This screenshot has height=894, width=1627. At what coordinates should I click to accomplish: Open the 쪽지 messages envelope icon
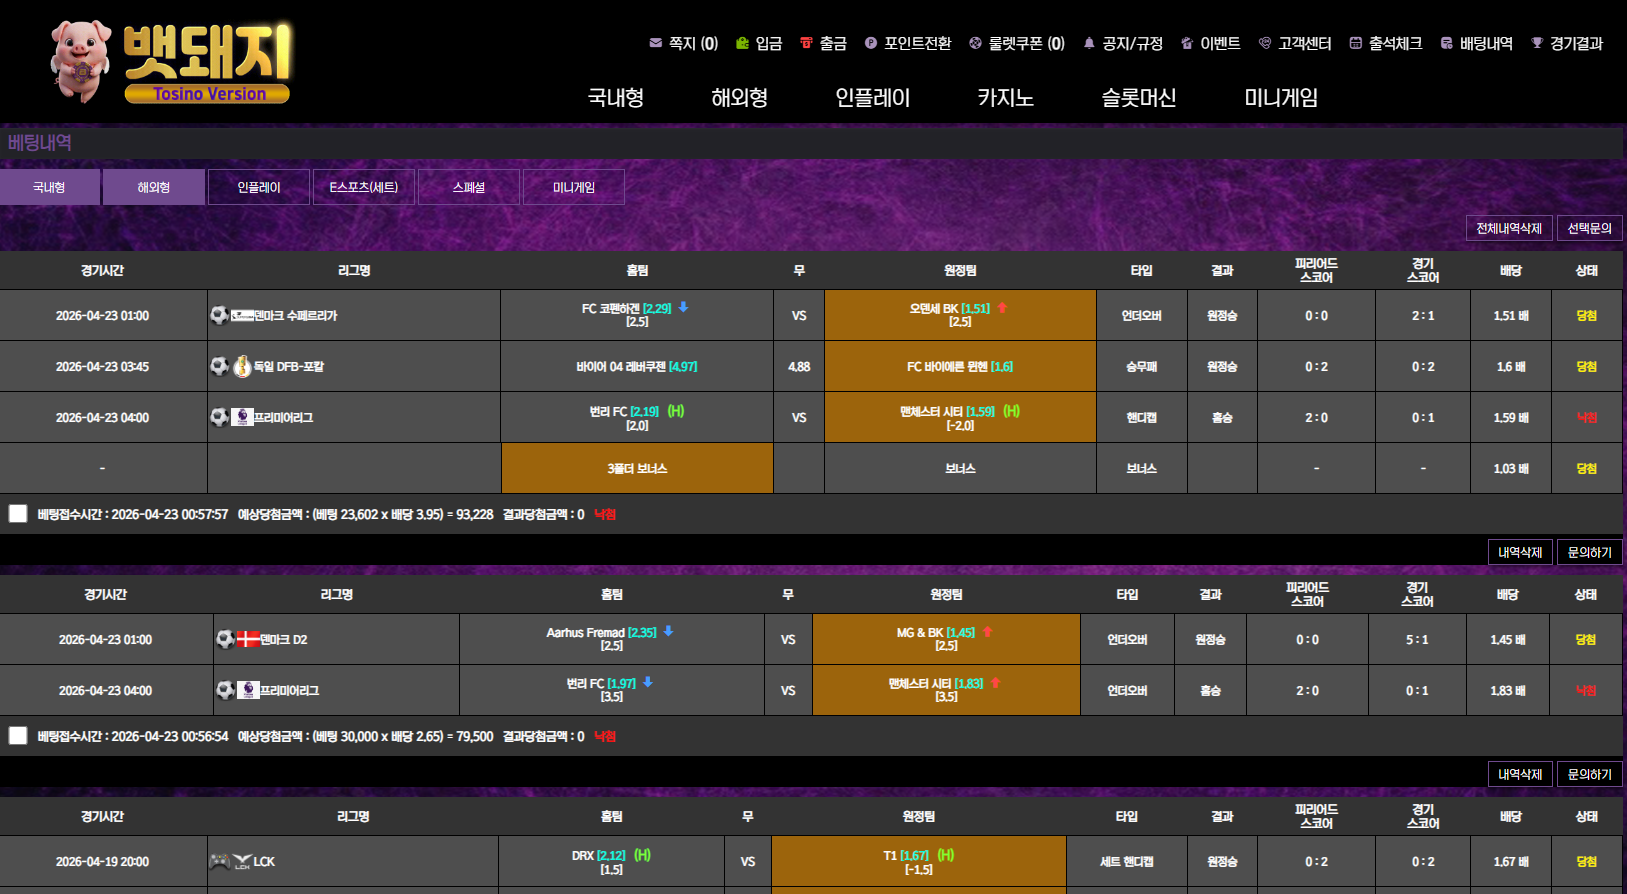tap(655, 43)
